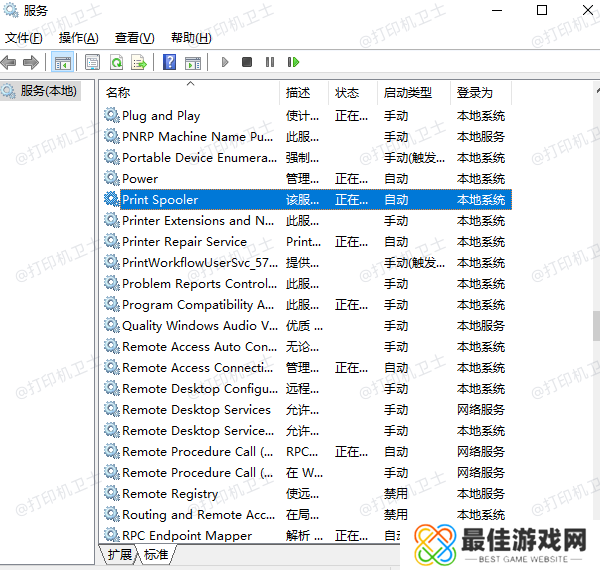Click the gear icon of Print Spooler
The width and height of the screenshot is (600, 570).
click(x=112, y=199)
